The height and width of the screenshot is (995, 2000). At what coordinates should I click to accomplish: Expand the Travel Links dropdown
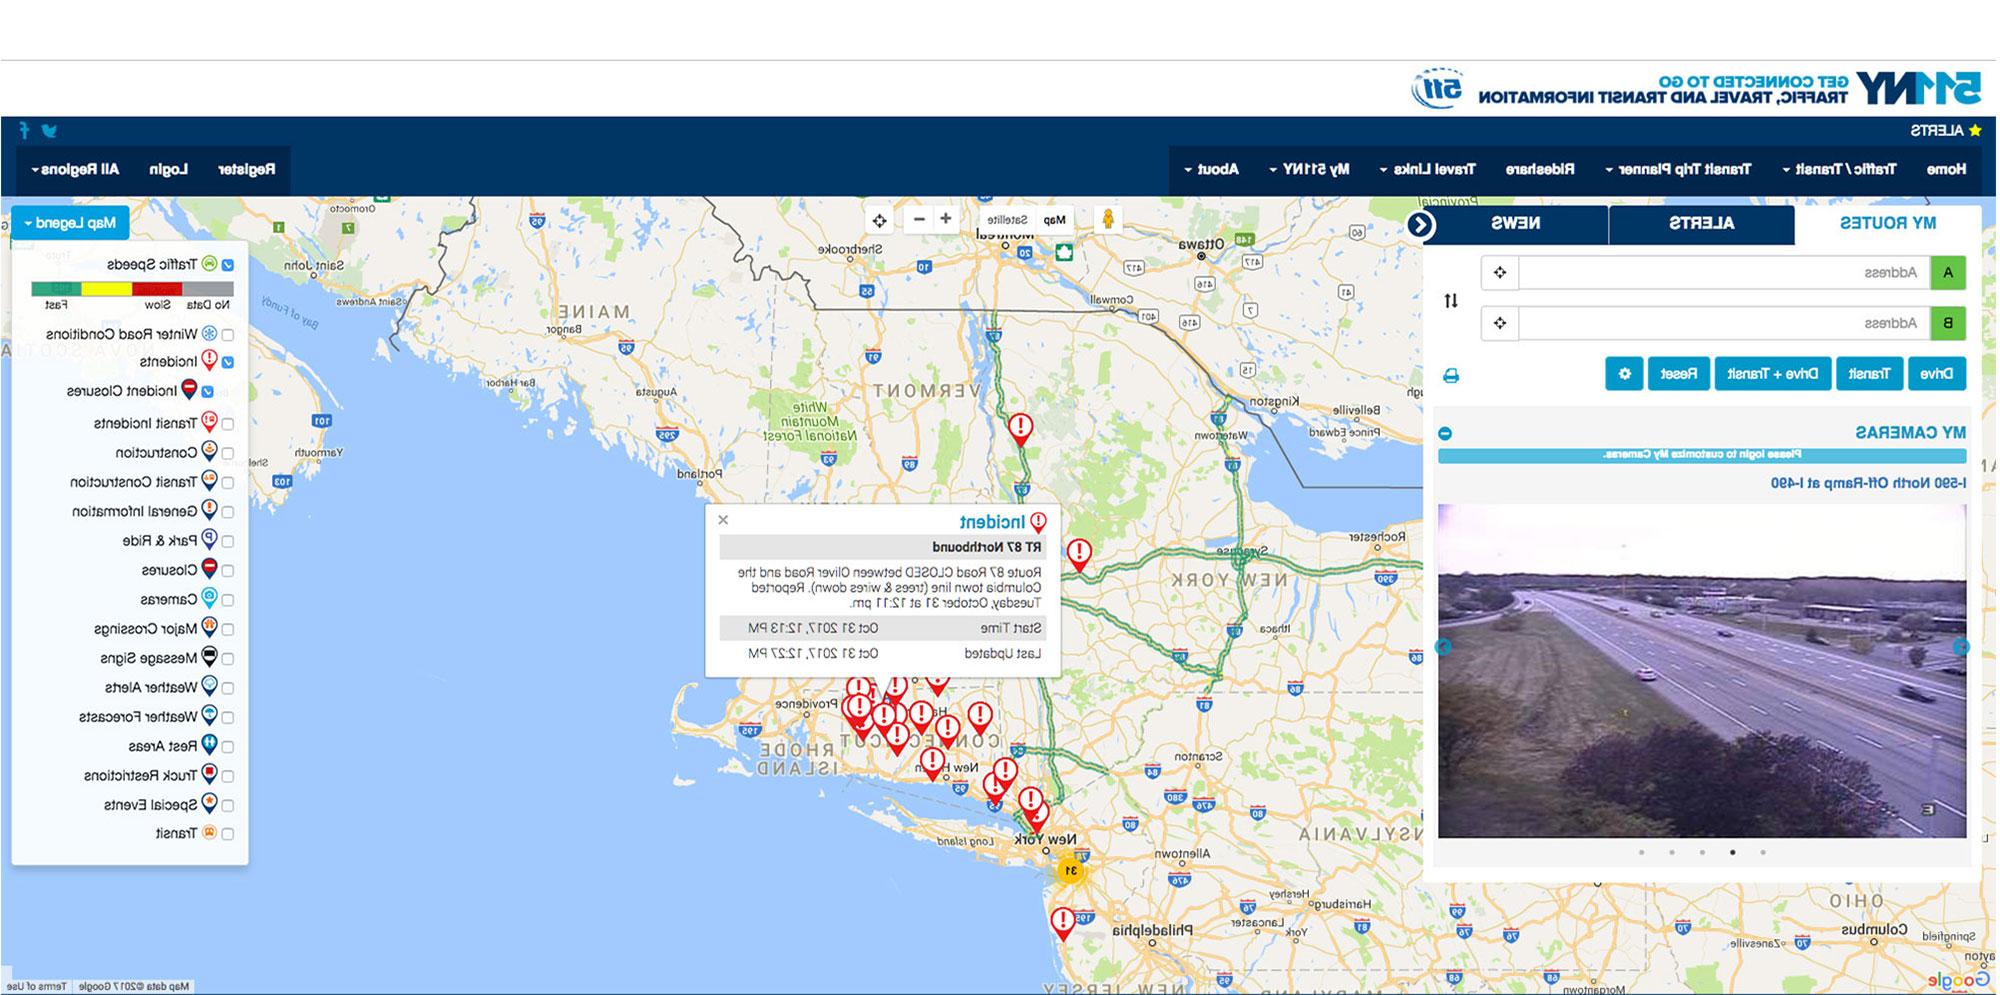[x=1428, y=169]
